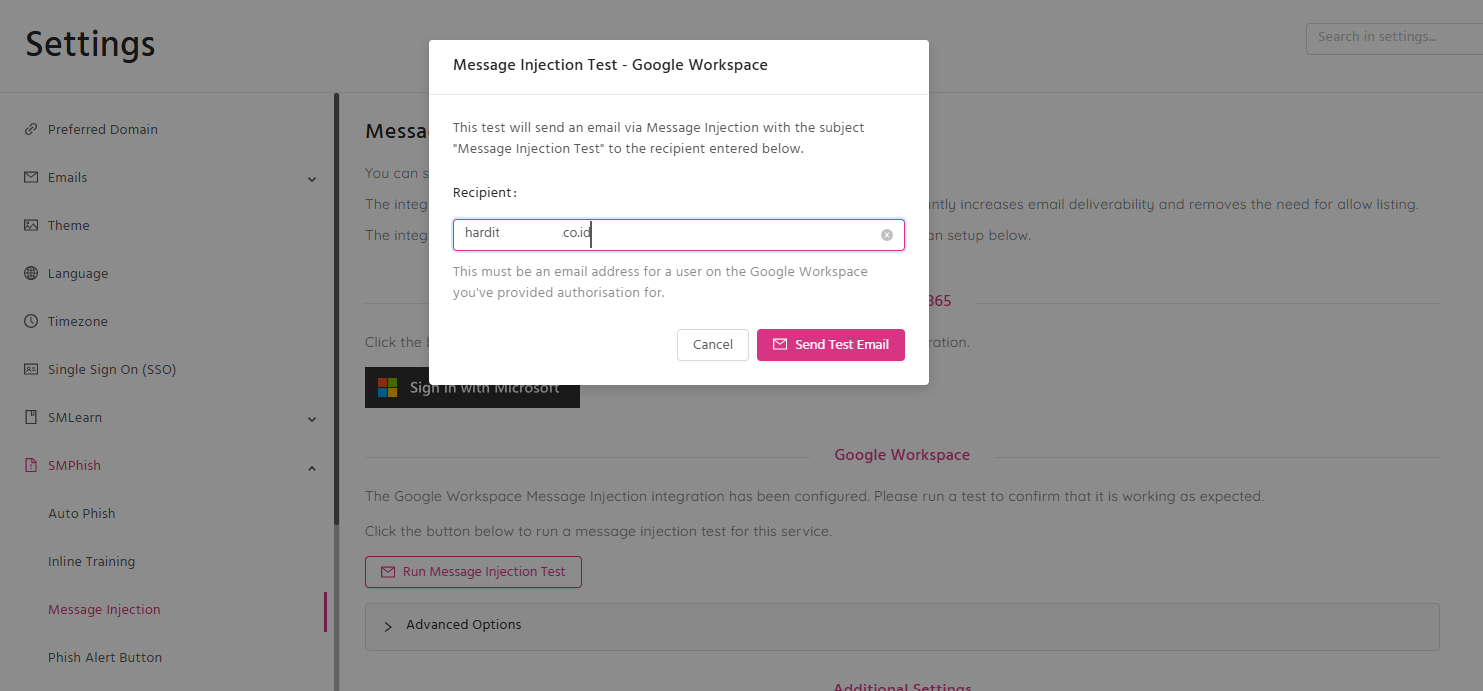Open the Auto Phish page
Viewport: 1483px width, 691px height.
(82, 513)
